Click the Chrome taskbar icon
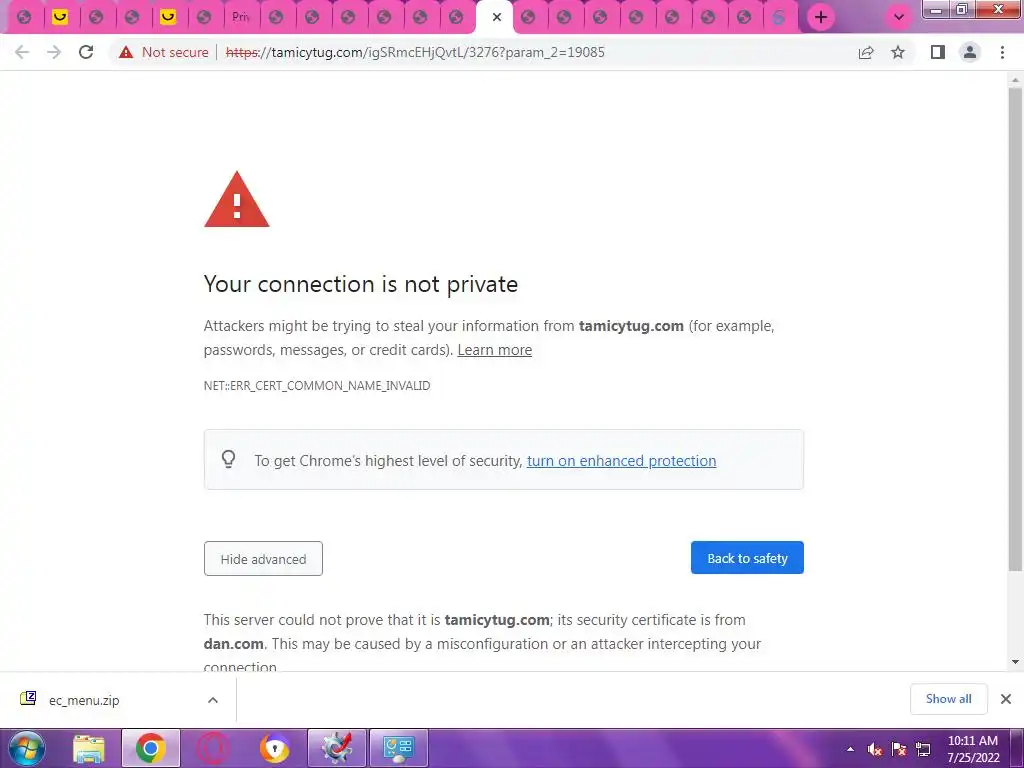This screenshot has width=1024, height=768. (x=151, y=748)
